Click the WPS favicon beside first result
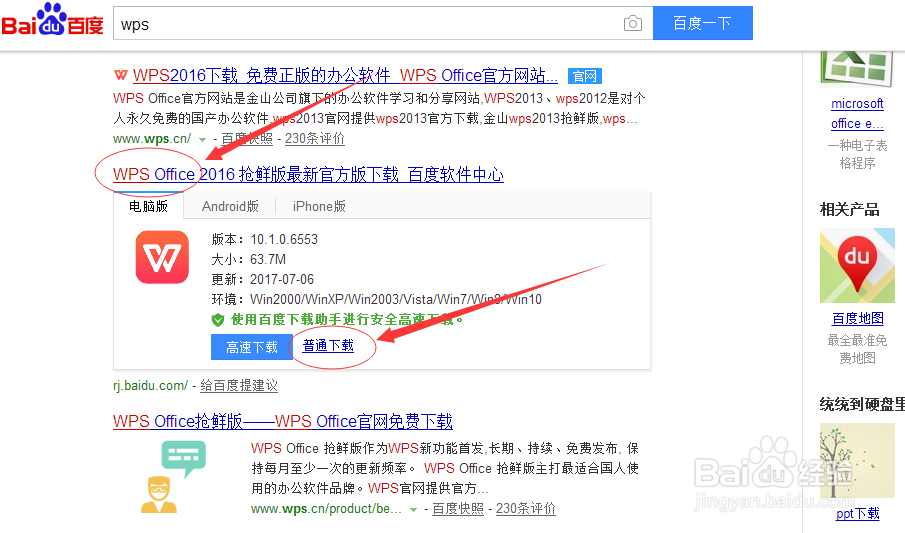905x533 pixels. click(x=121, y=75)
